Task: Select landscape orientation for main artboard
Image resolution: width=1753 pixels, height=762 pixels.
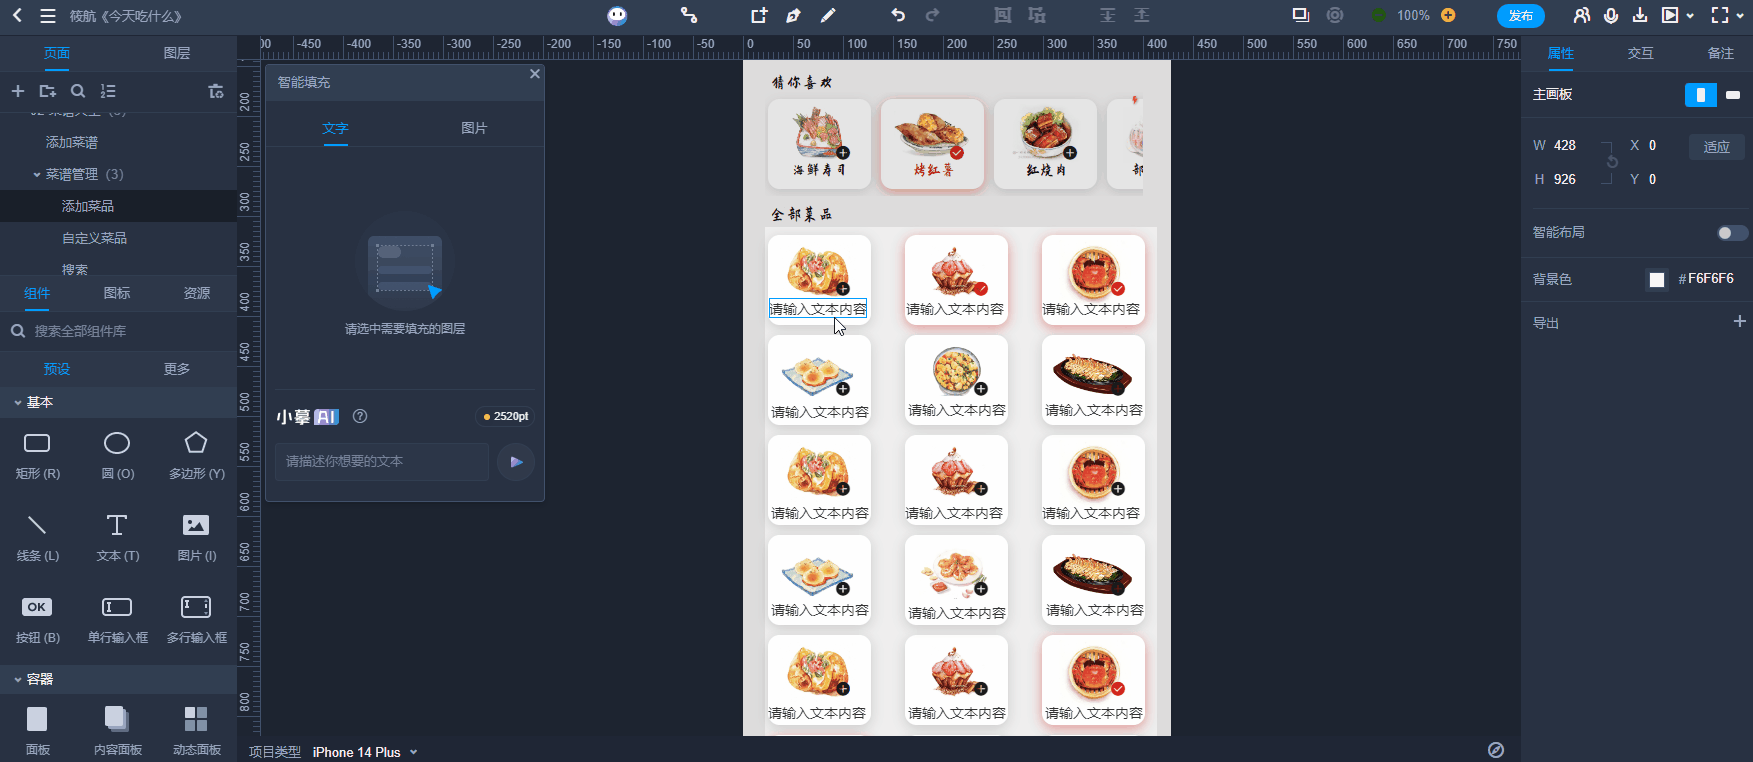Action: point(1733,95)
